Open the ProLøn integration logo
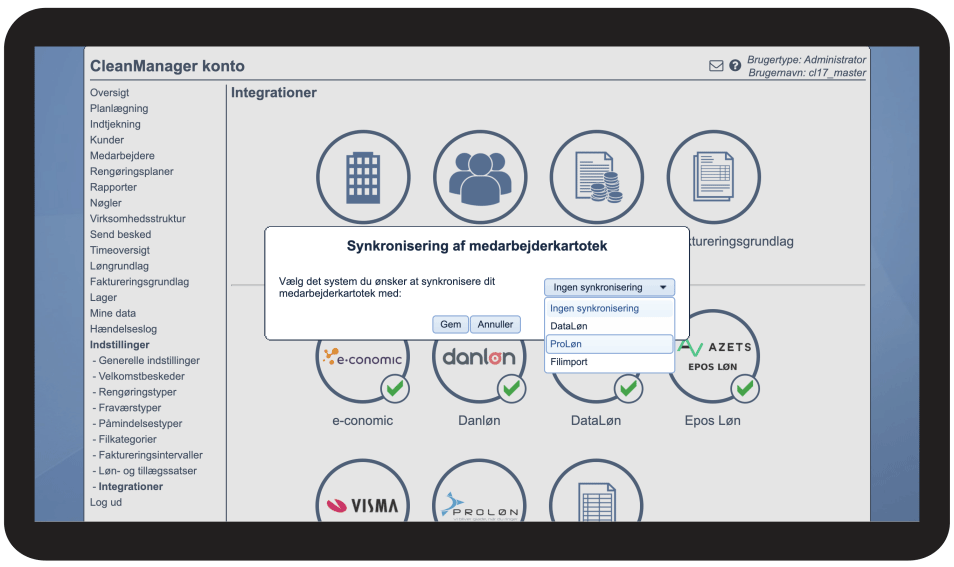Viewport: 954px width, 567px height. click(x=480, y=504)
